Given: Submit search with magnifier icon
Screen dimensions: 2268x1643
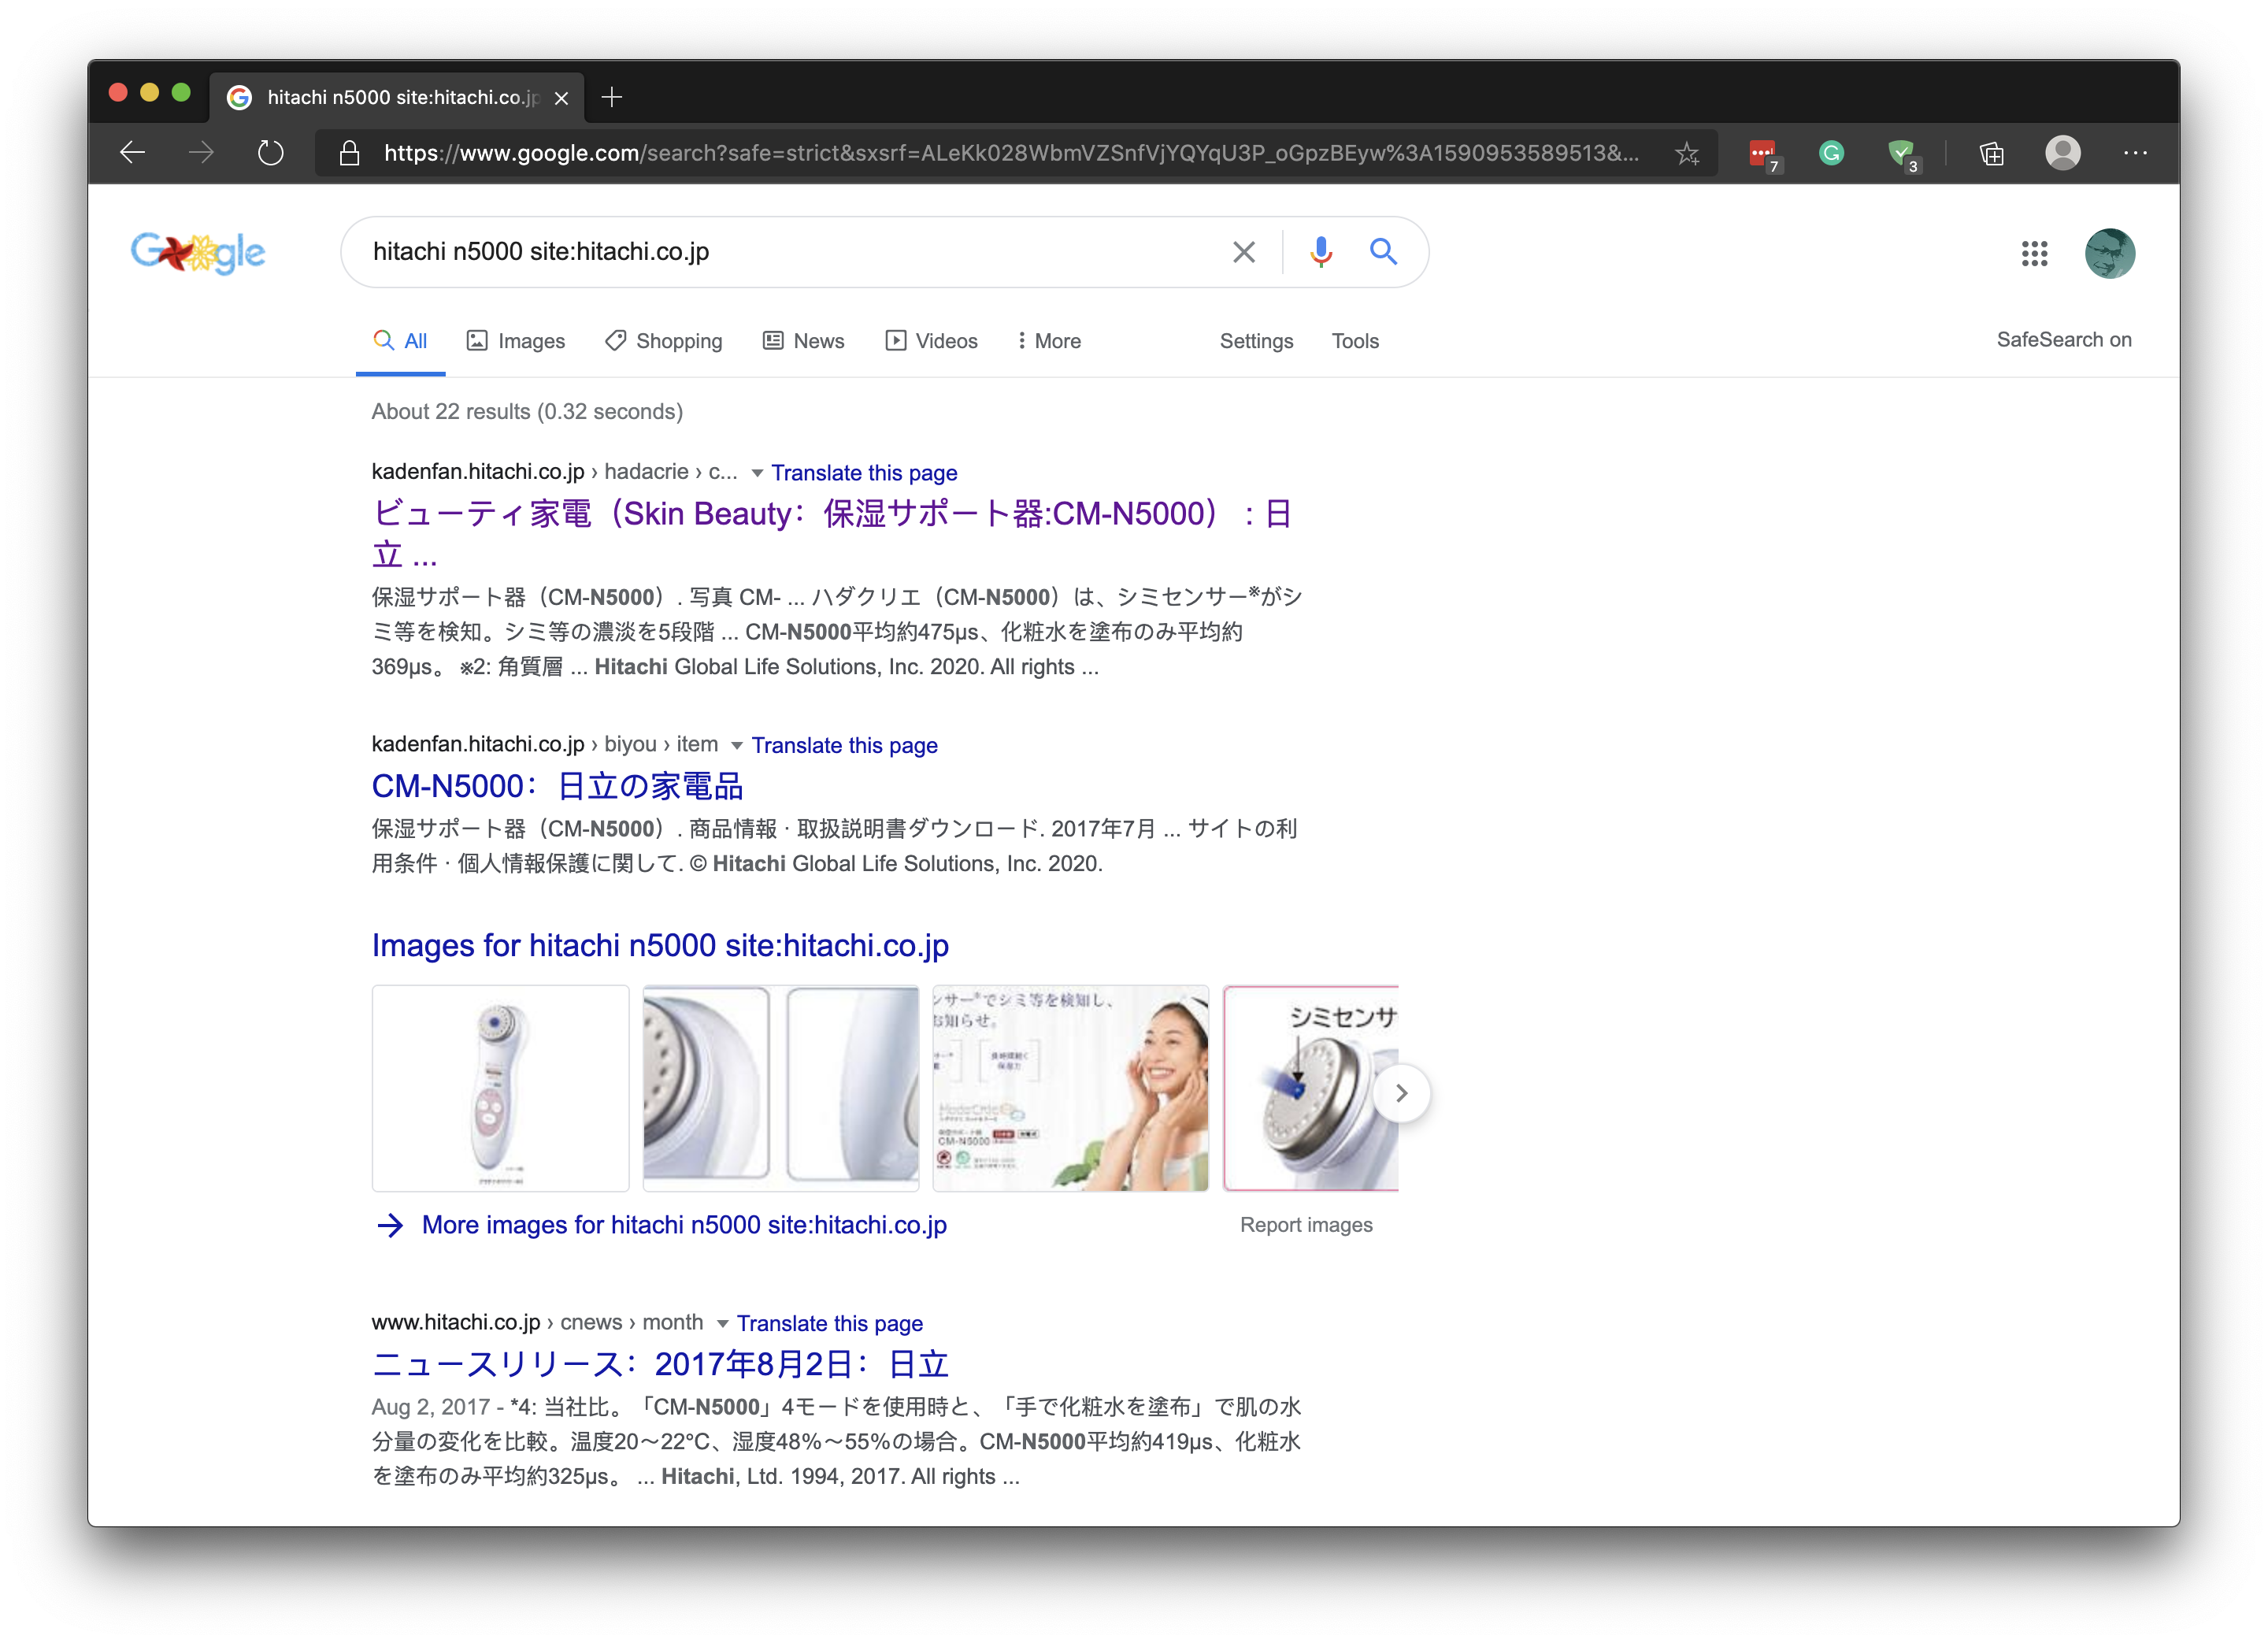Looking at the screenshot, I should tap(1383, 251).
